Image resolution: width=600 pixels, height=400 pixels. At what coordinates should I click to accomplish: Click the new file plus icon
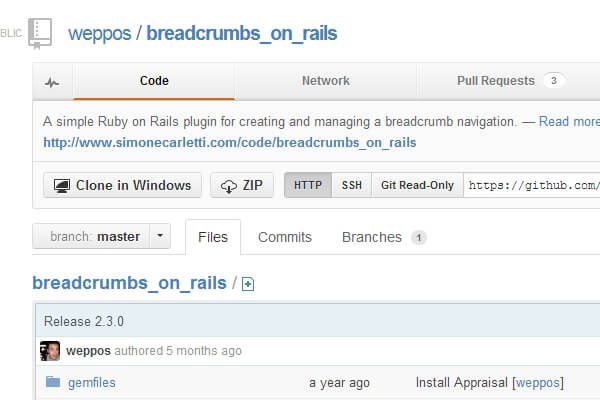tap(248, 284)
